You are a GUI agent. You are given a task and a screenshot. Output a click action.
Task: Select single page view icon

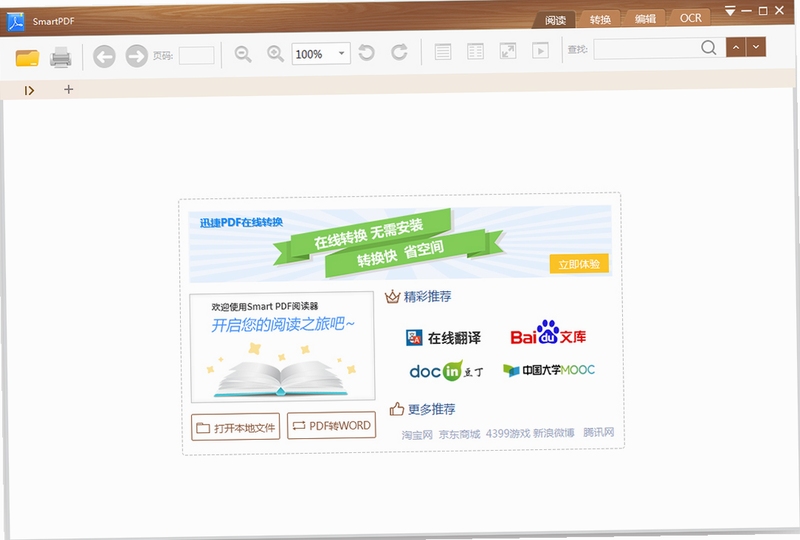[443, 52]
